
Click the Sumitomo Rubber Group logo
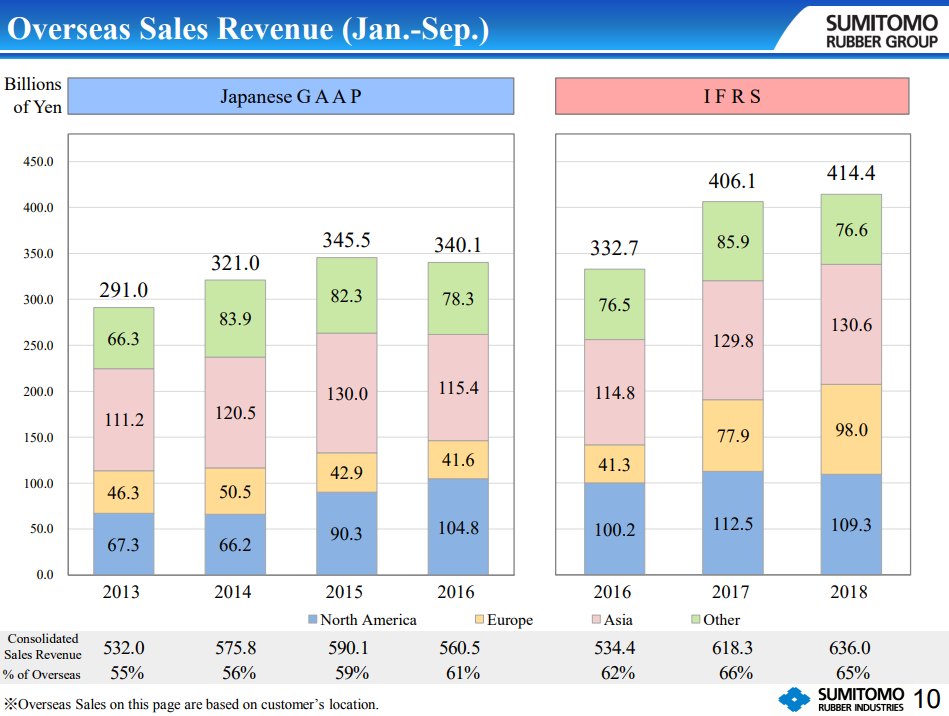(x=882, y=31)
